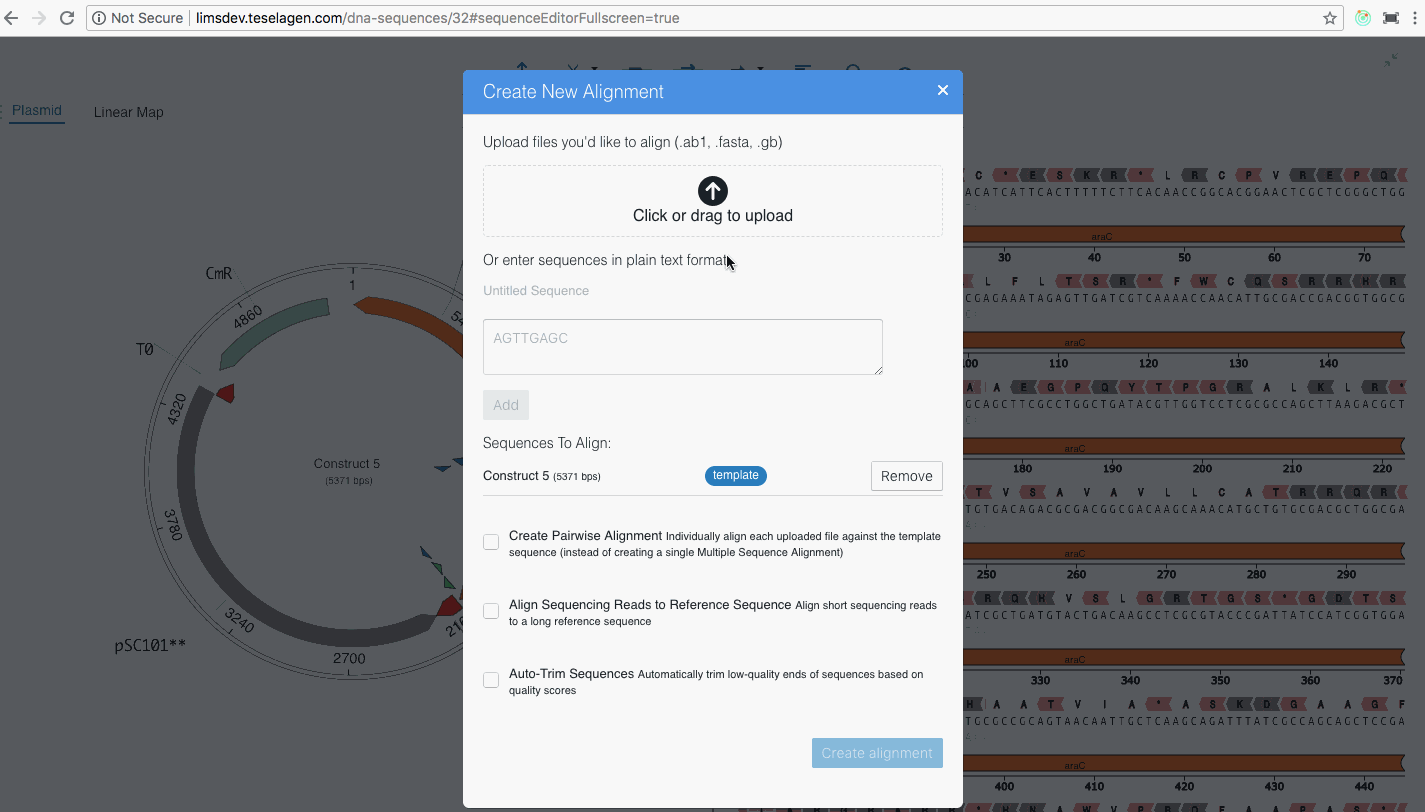This screenshot has width=1425, height=812.
Task: Click the CmR label on plasmid map
Action: tap(219, 273)
